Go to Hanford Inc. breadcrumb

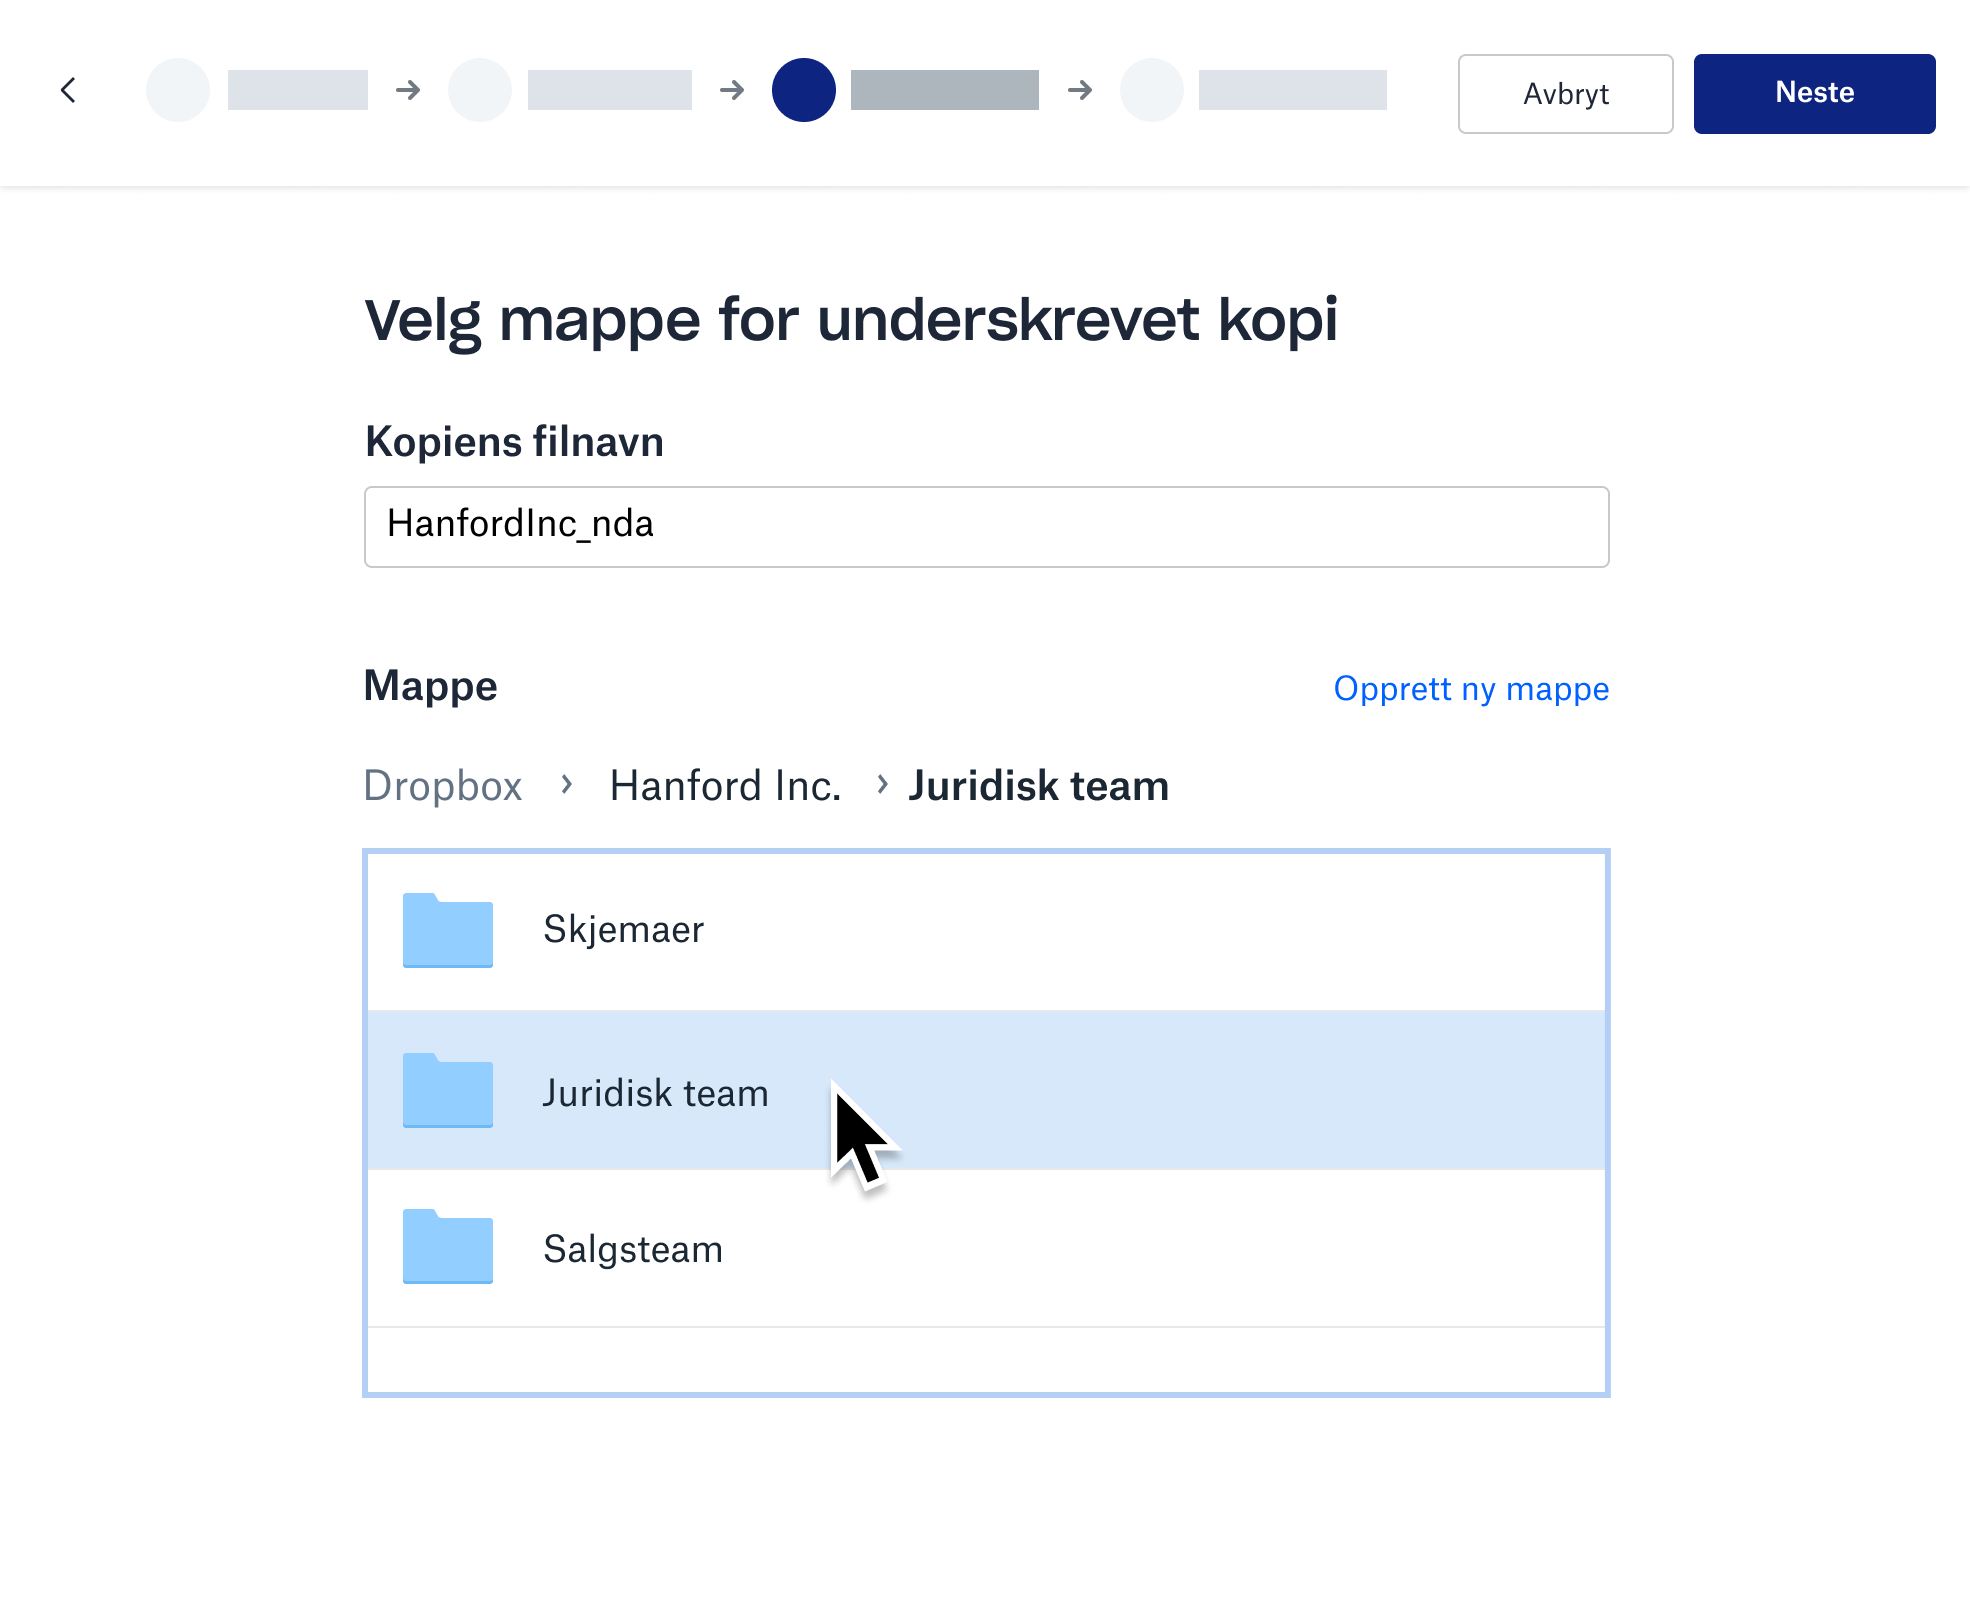tap(725, 786)
